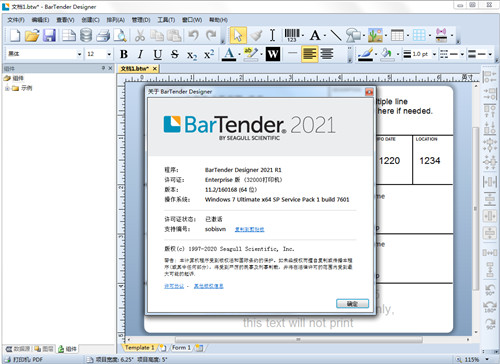
Task: Open the dropdown arrow beside the barcode tool
Action: tap(302, 35)
